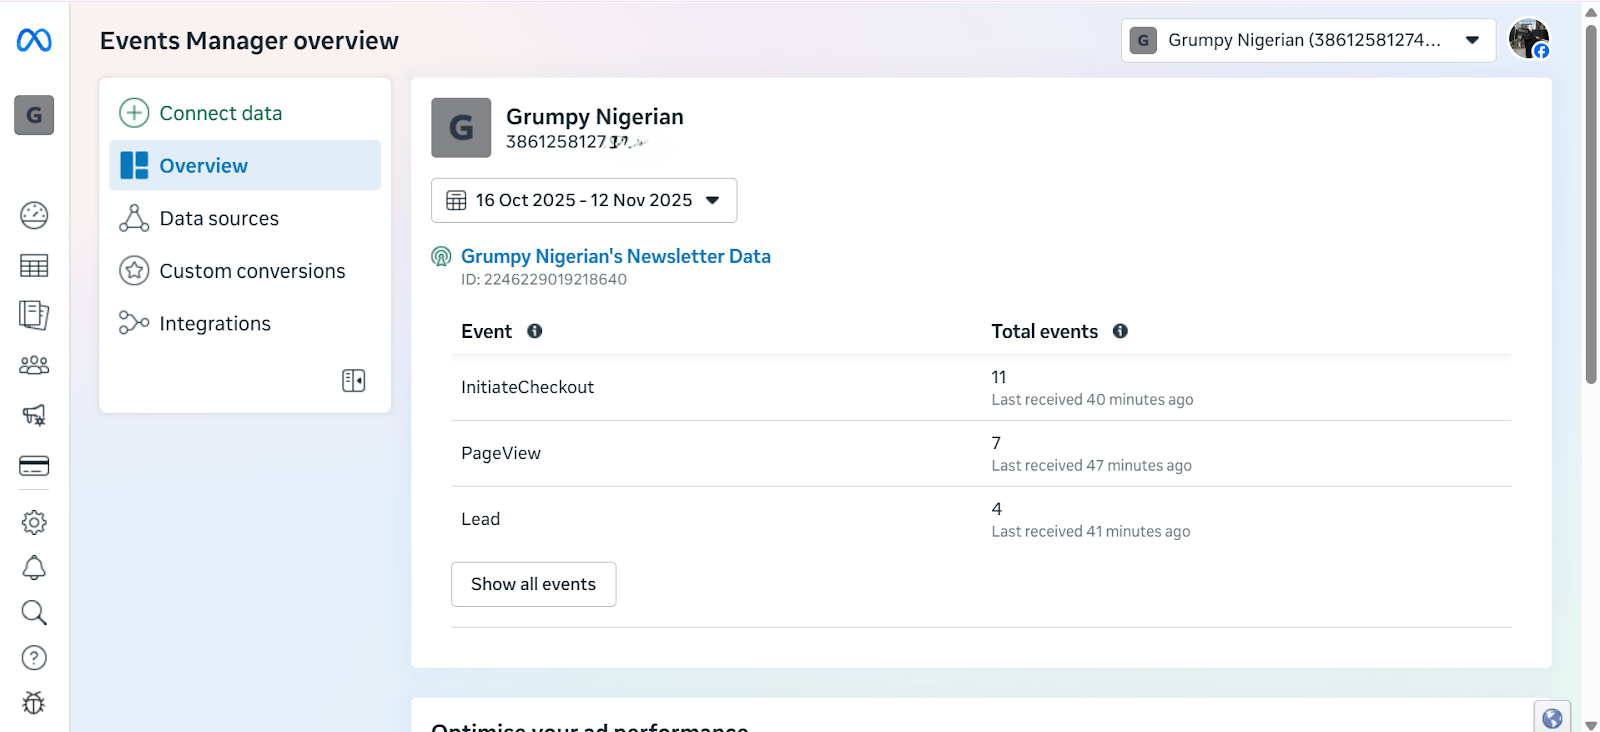Open Integrations page
Viewport: 1600px width, 732px height.
tap(245, 323)
